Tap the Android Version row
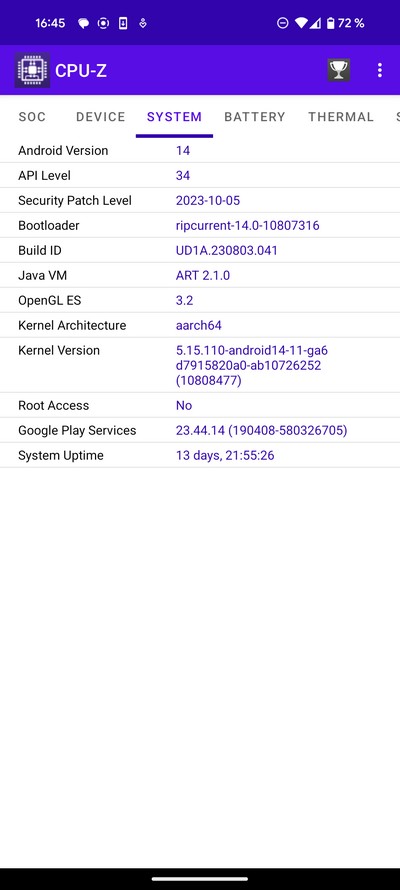This screenshot has width=400, height=890. (200, 150)
